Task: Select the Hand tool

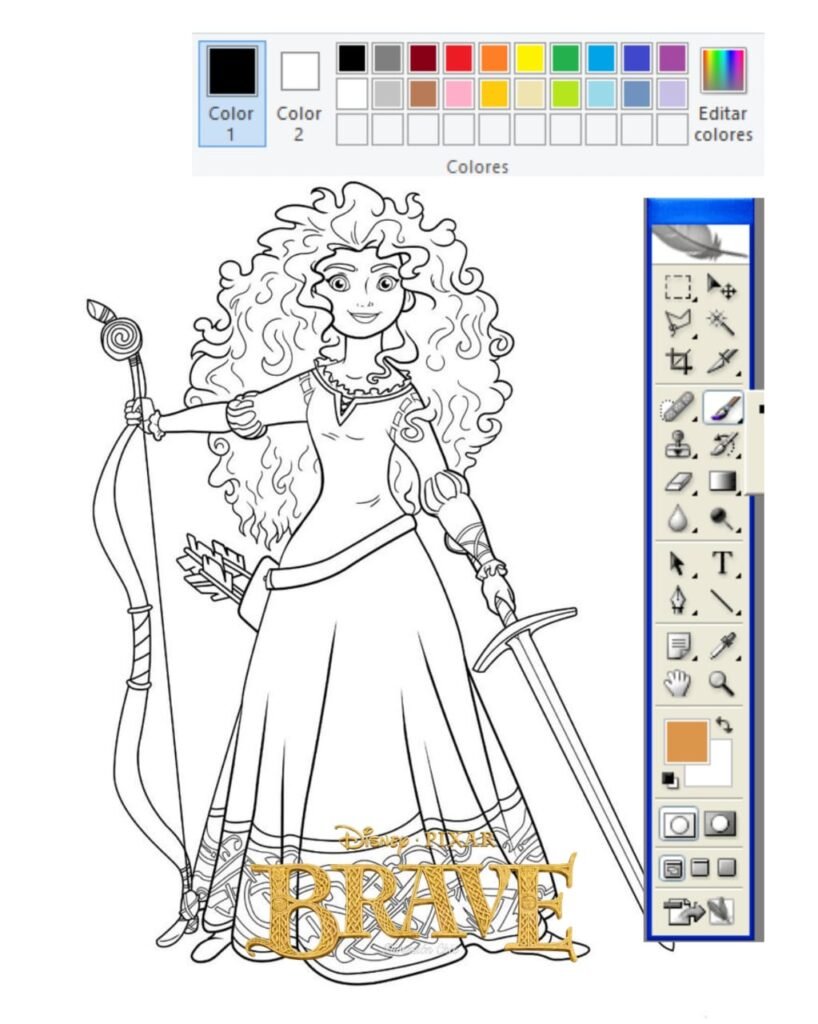Action: [678, 683]
